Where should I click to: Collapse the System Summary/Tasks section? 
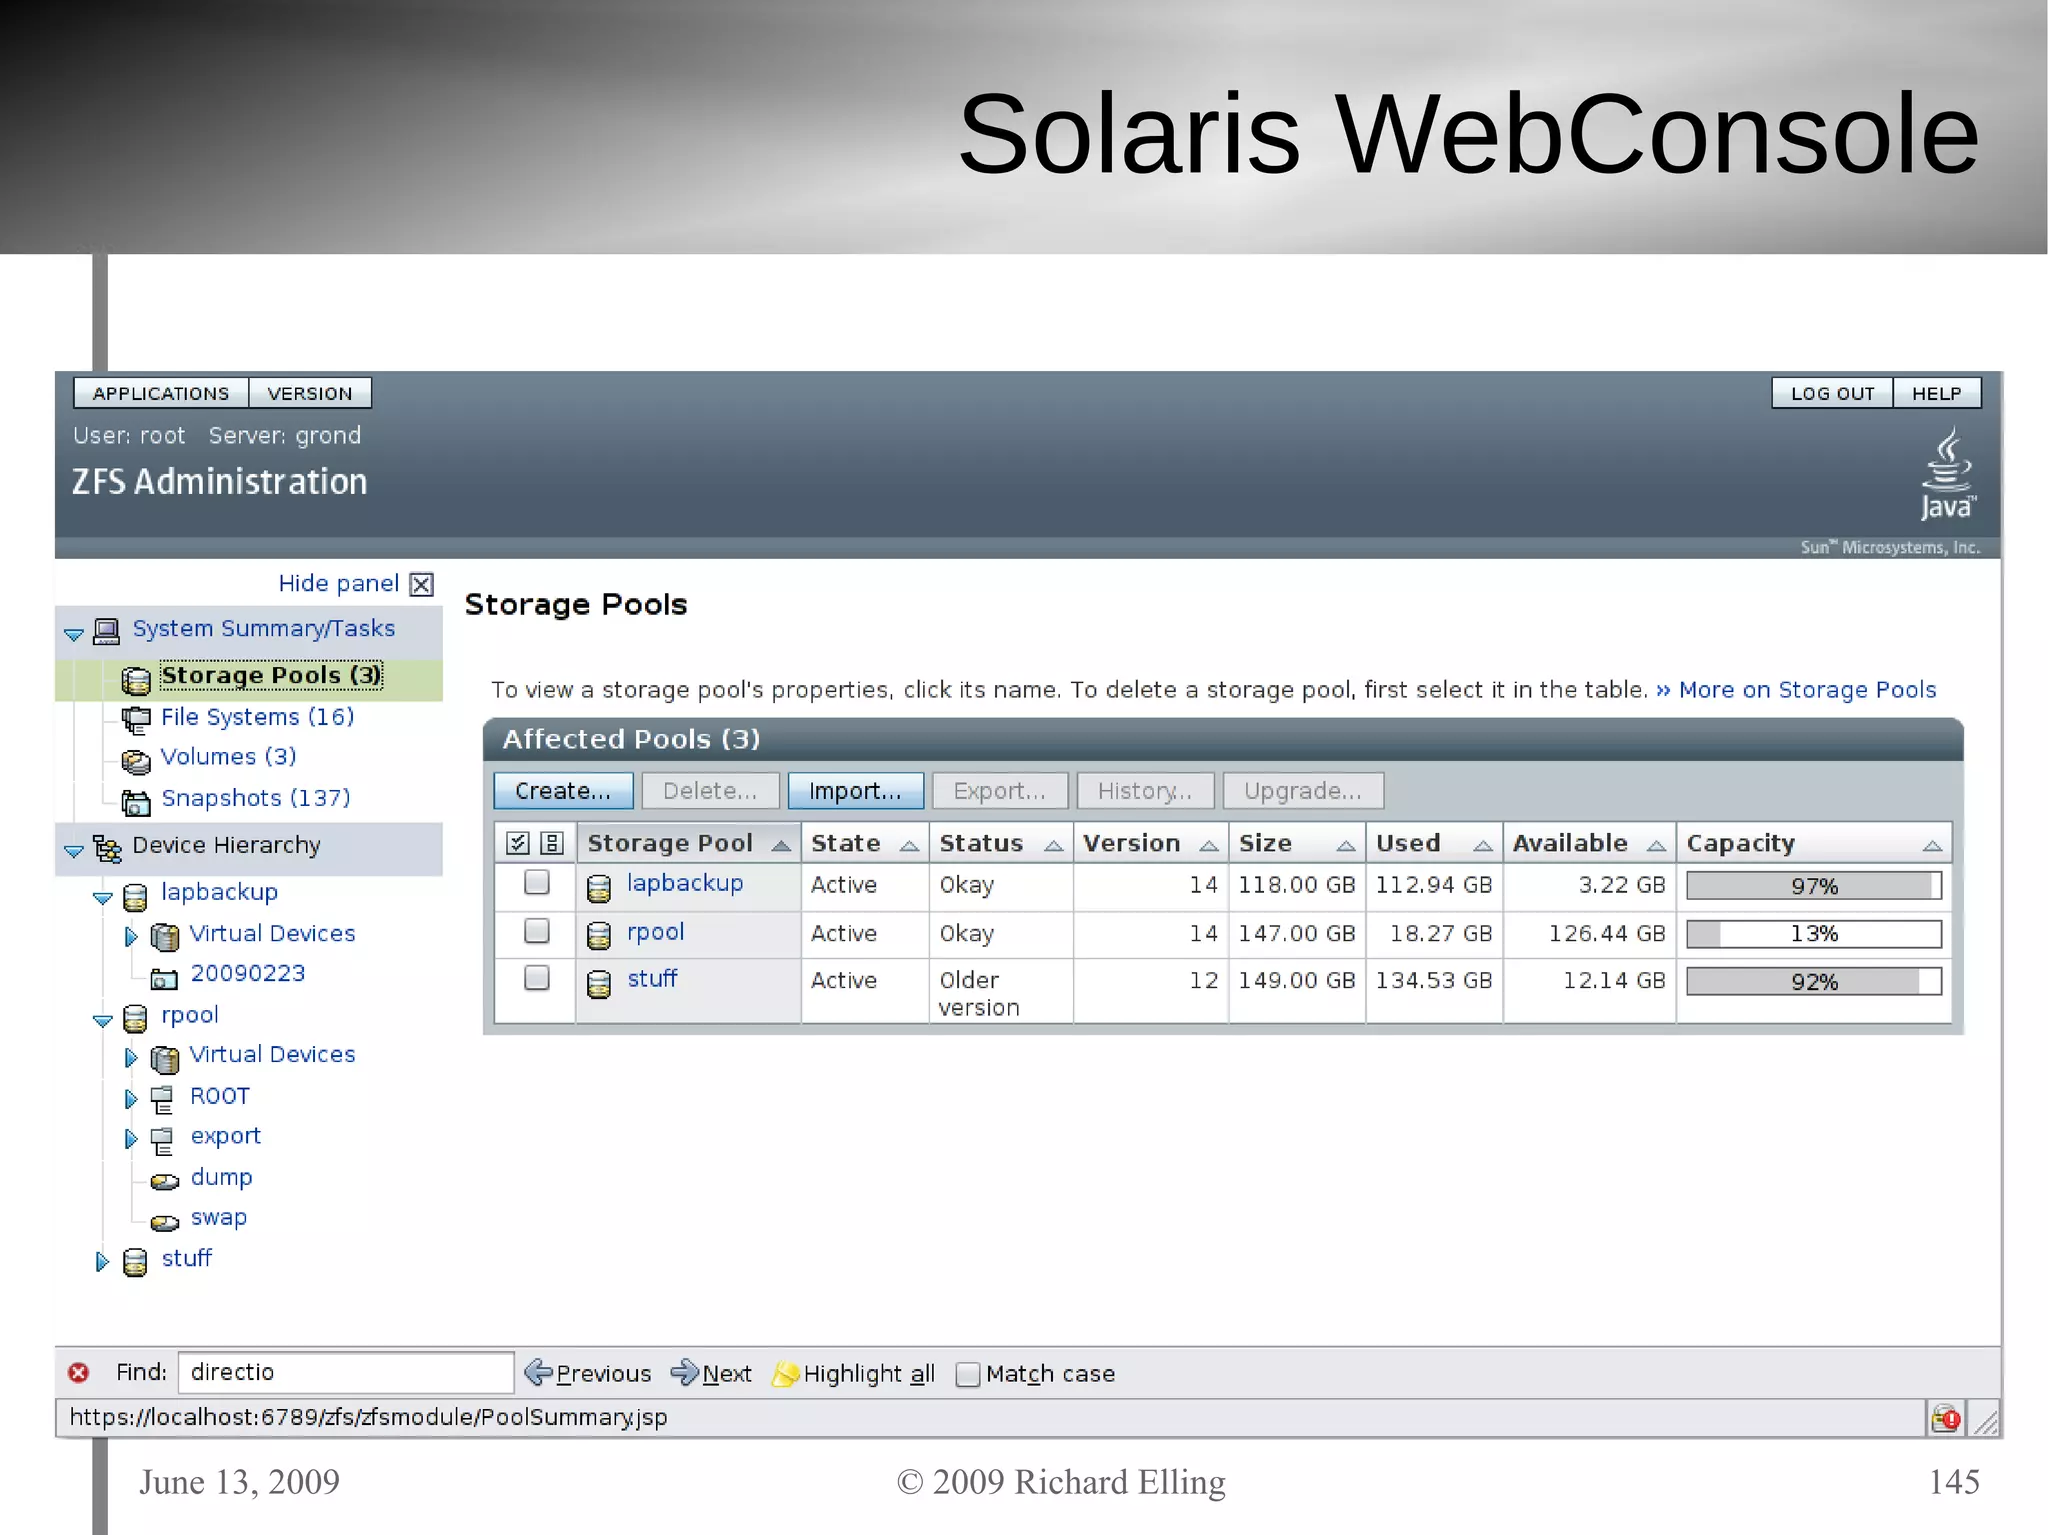(74, 634)
